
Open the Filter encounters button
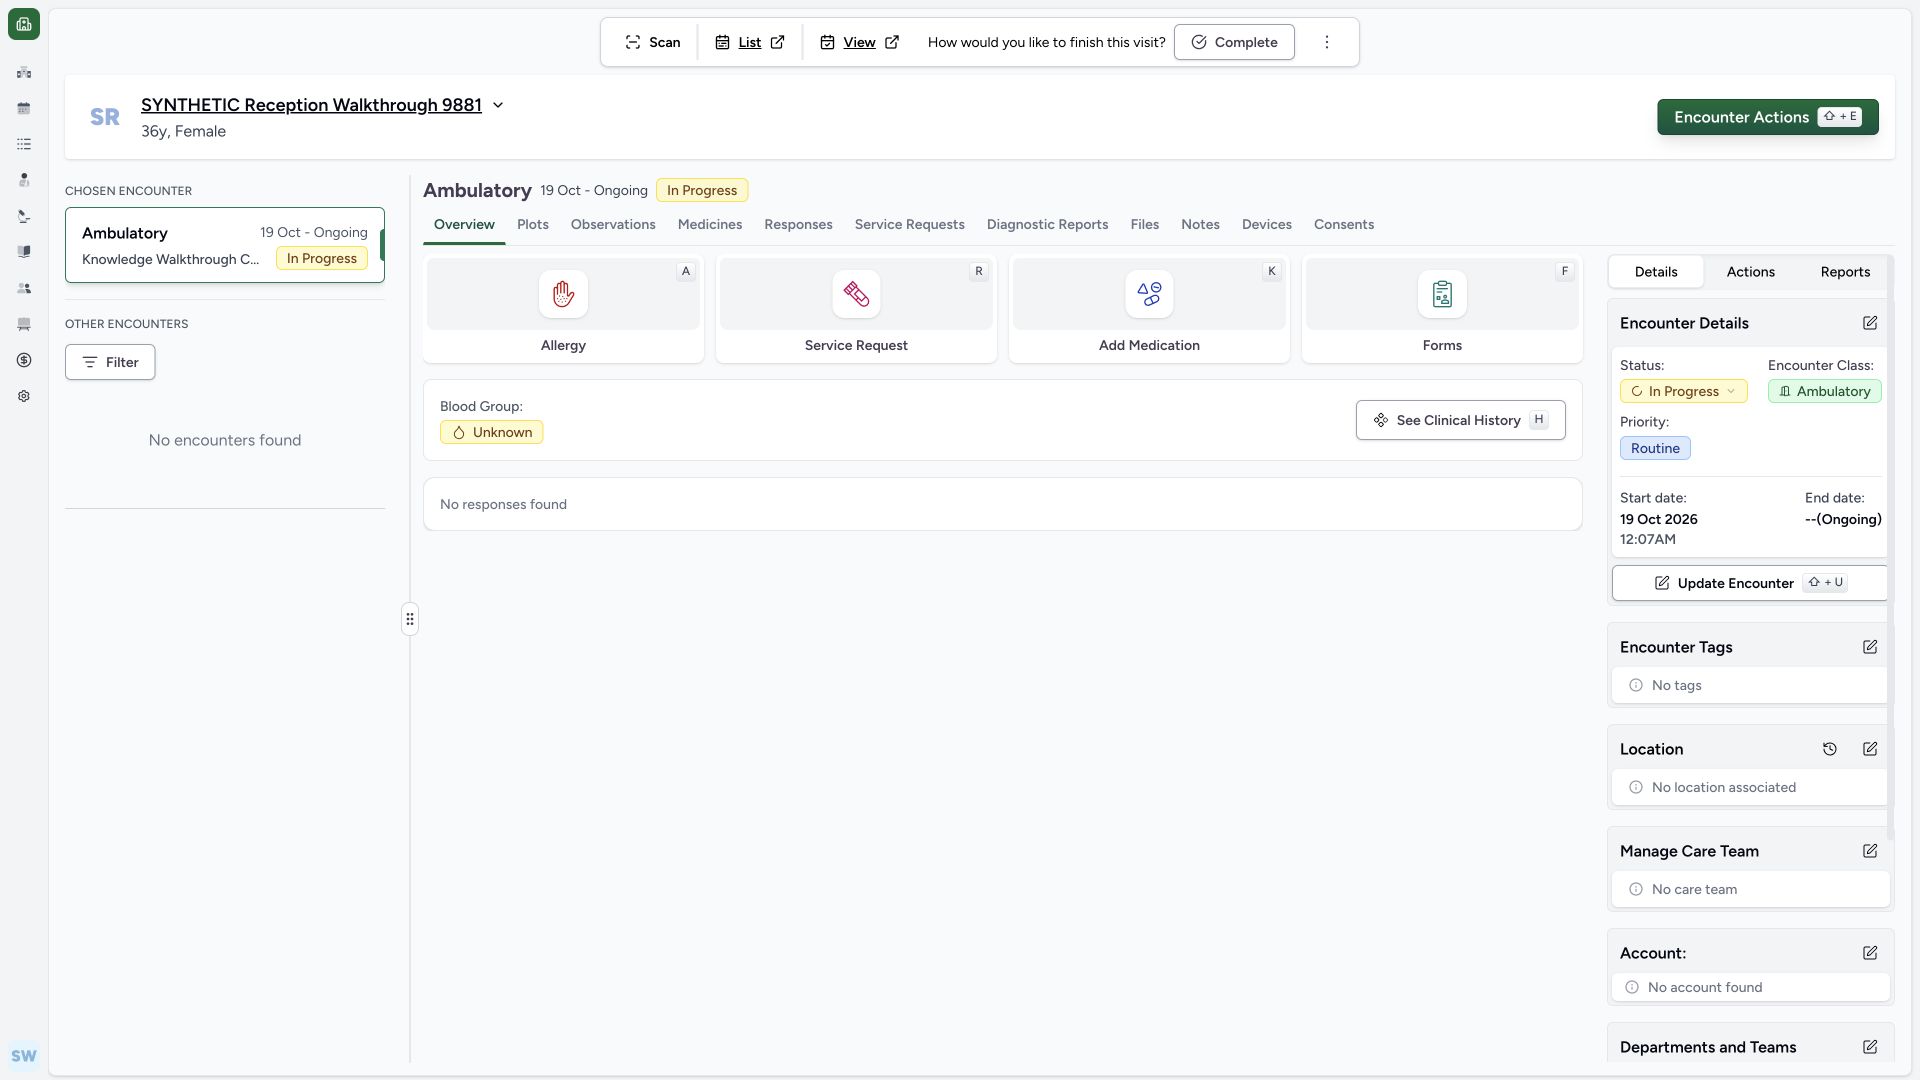click(x=110, y=362)
